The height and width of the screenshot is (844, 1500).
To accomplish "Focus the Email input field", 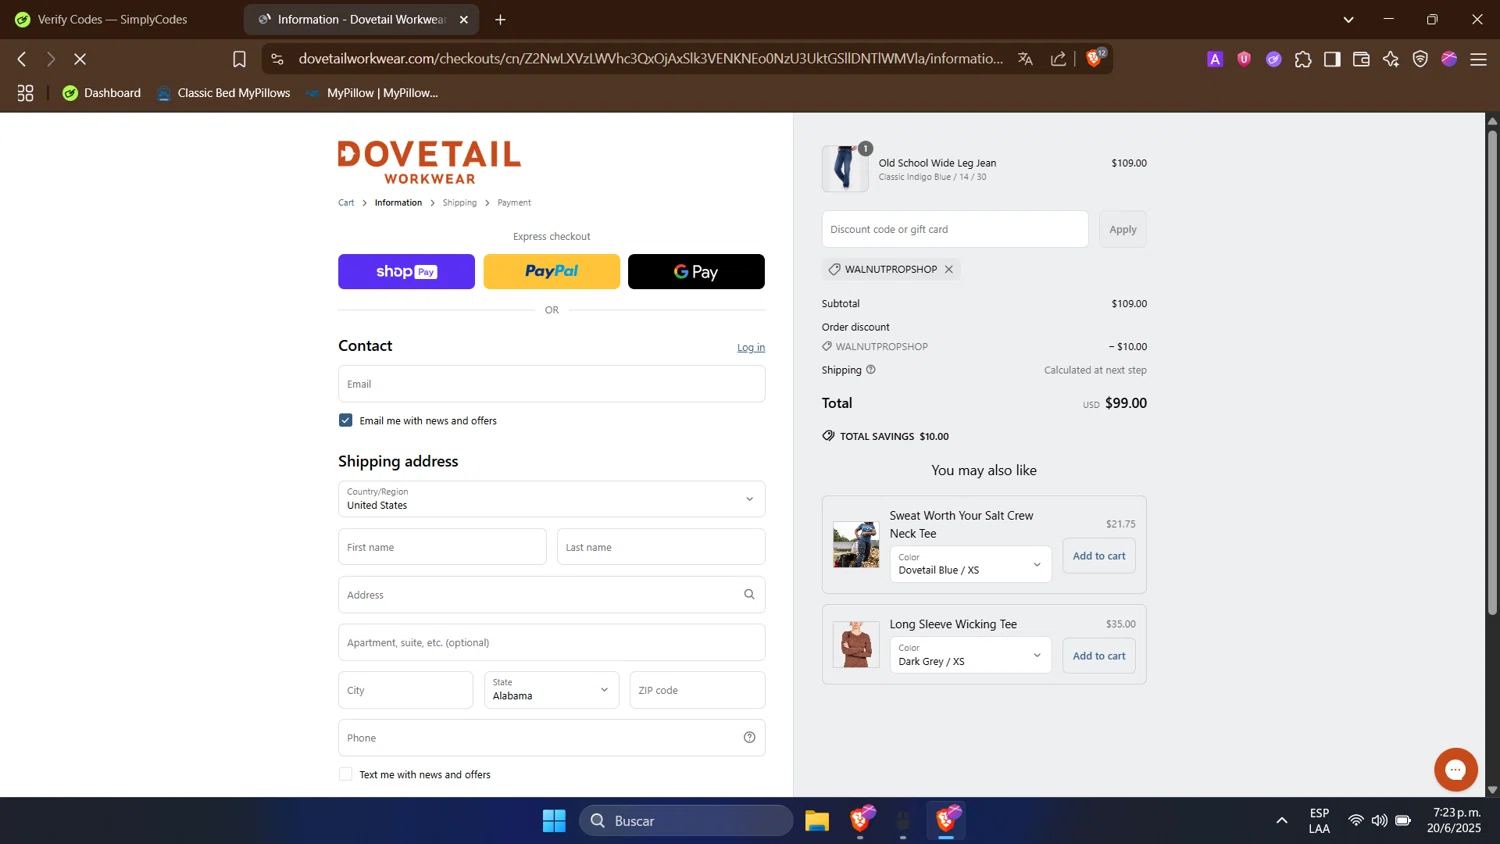I will 551,384.
